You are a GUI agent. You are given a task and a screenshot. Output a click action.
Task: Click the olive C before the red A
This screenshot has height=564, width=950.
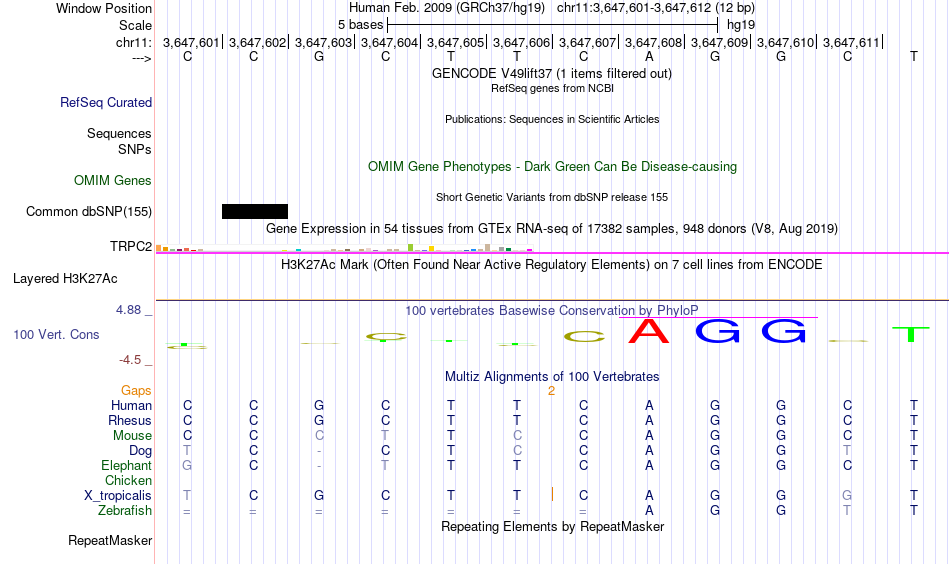click(x=584, y=337)
